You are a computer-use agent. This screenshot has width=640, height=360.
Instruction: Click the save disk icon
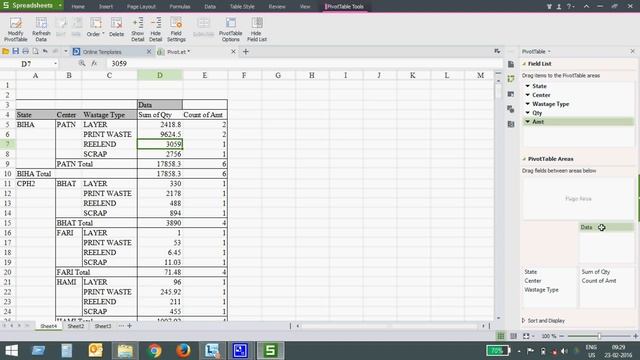coord(16,51)
